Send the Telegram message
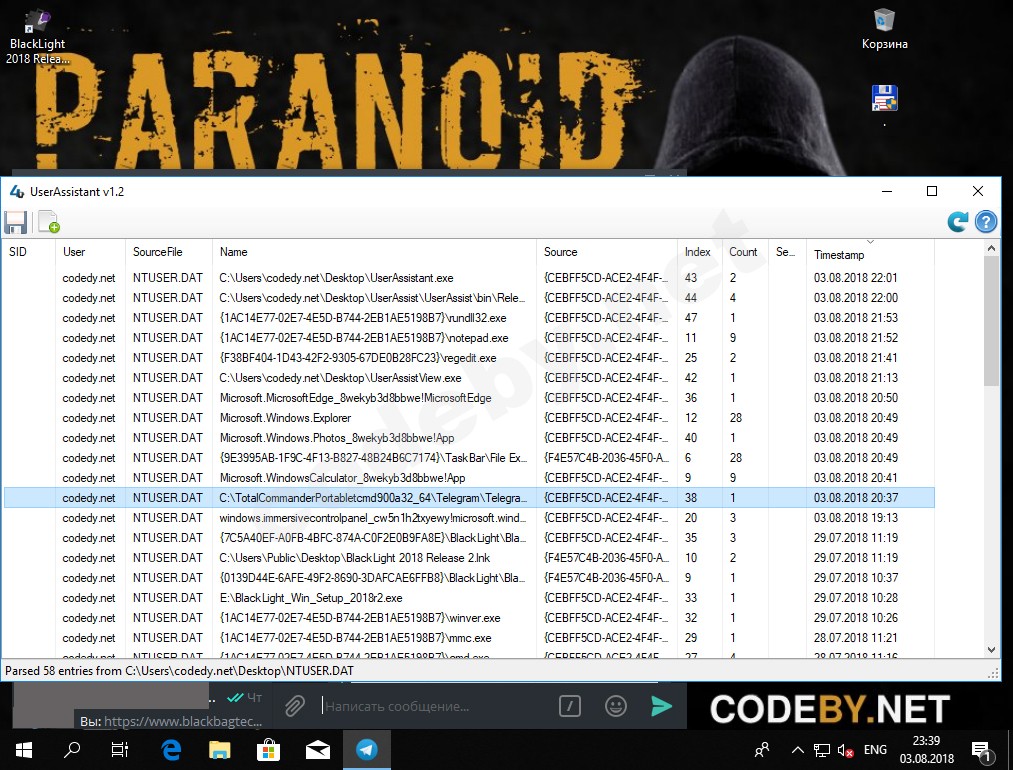The width and height of the screenshot is (1013, 770). point(661,706)
